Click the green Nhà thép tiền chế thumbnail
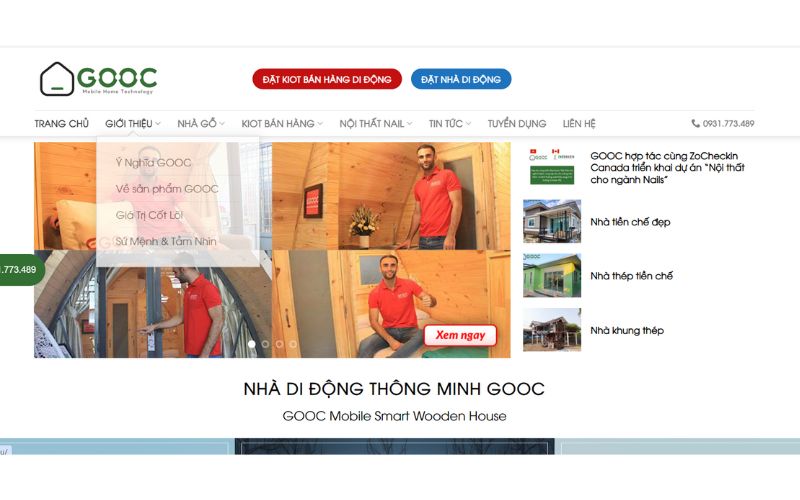 coord(552,276)
